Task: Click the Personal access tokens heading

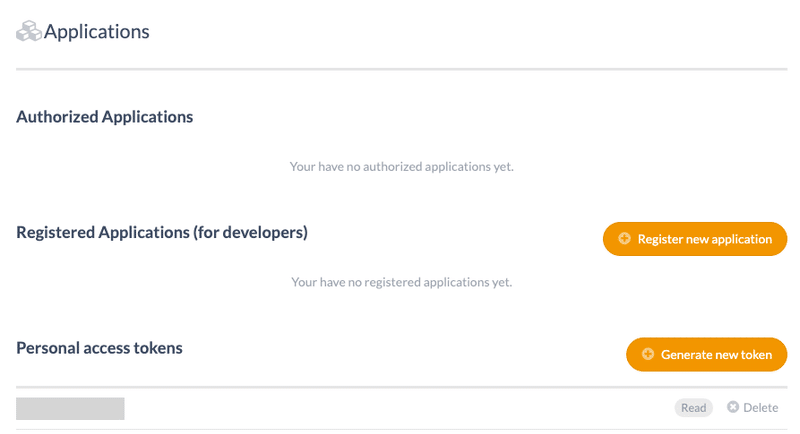Action: pos(99,348)
